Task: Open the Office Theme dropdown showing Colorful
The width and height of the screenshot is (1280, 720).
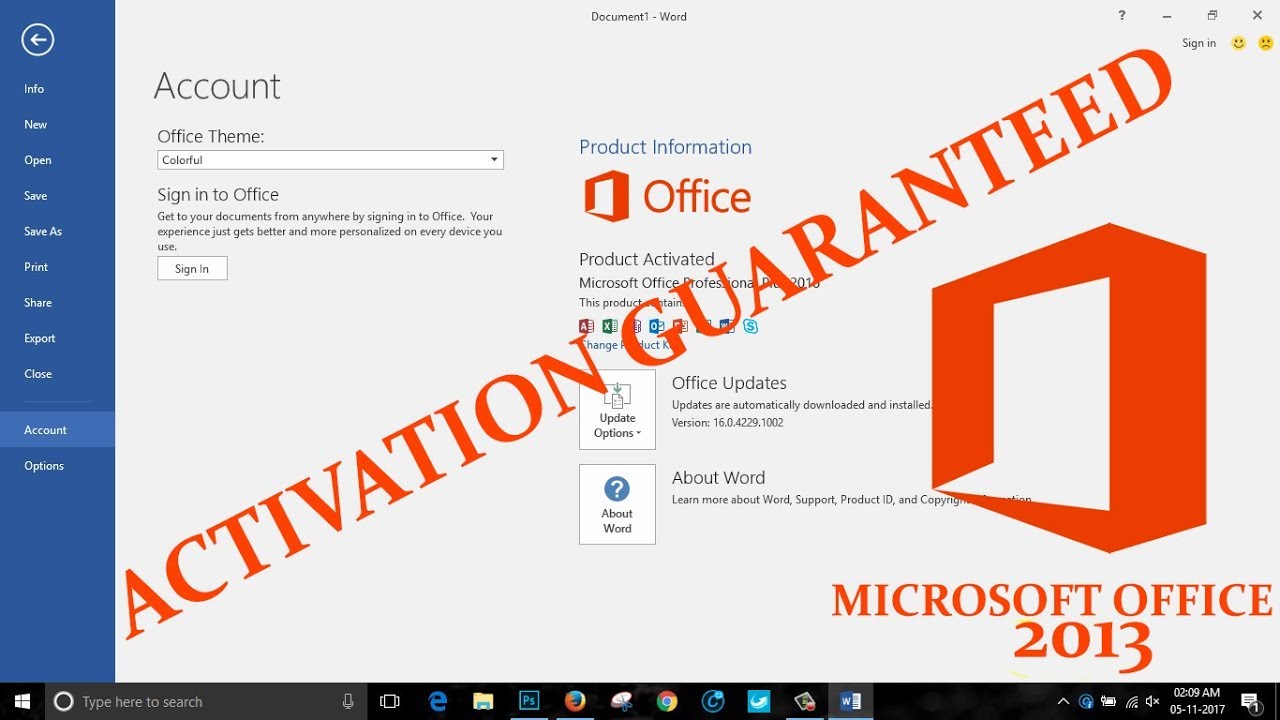Action: point(330,160)
